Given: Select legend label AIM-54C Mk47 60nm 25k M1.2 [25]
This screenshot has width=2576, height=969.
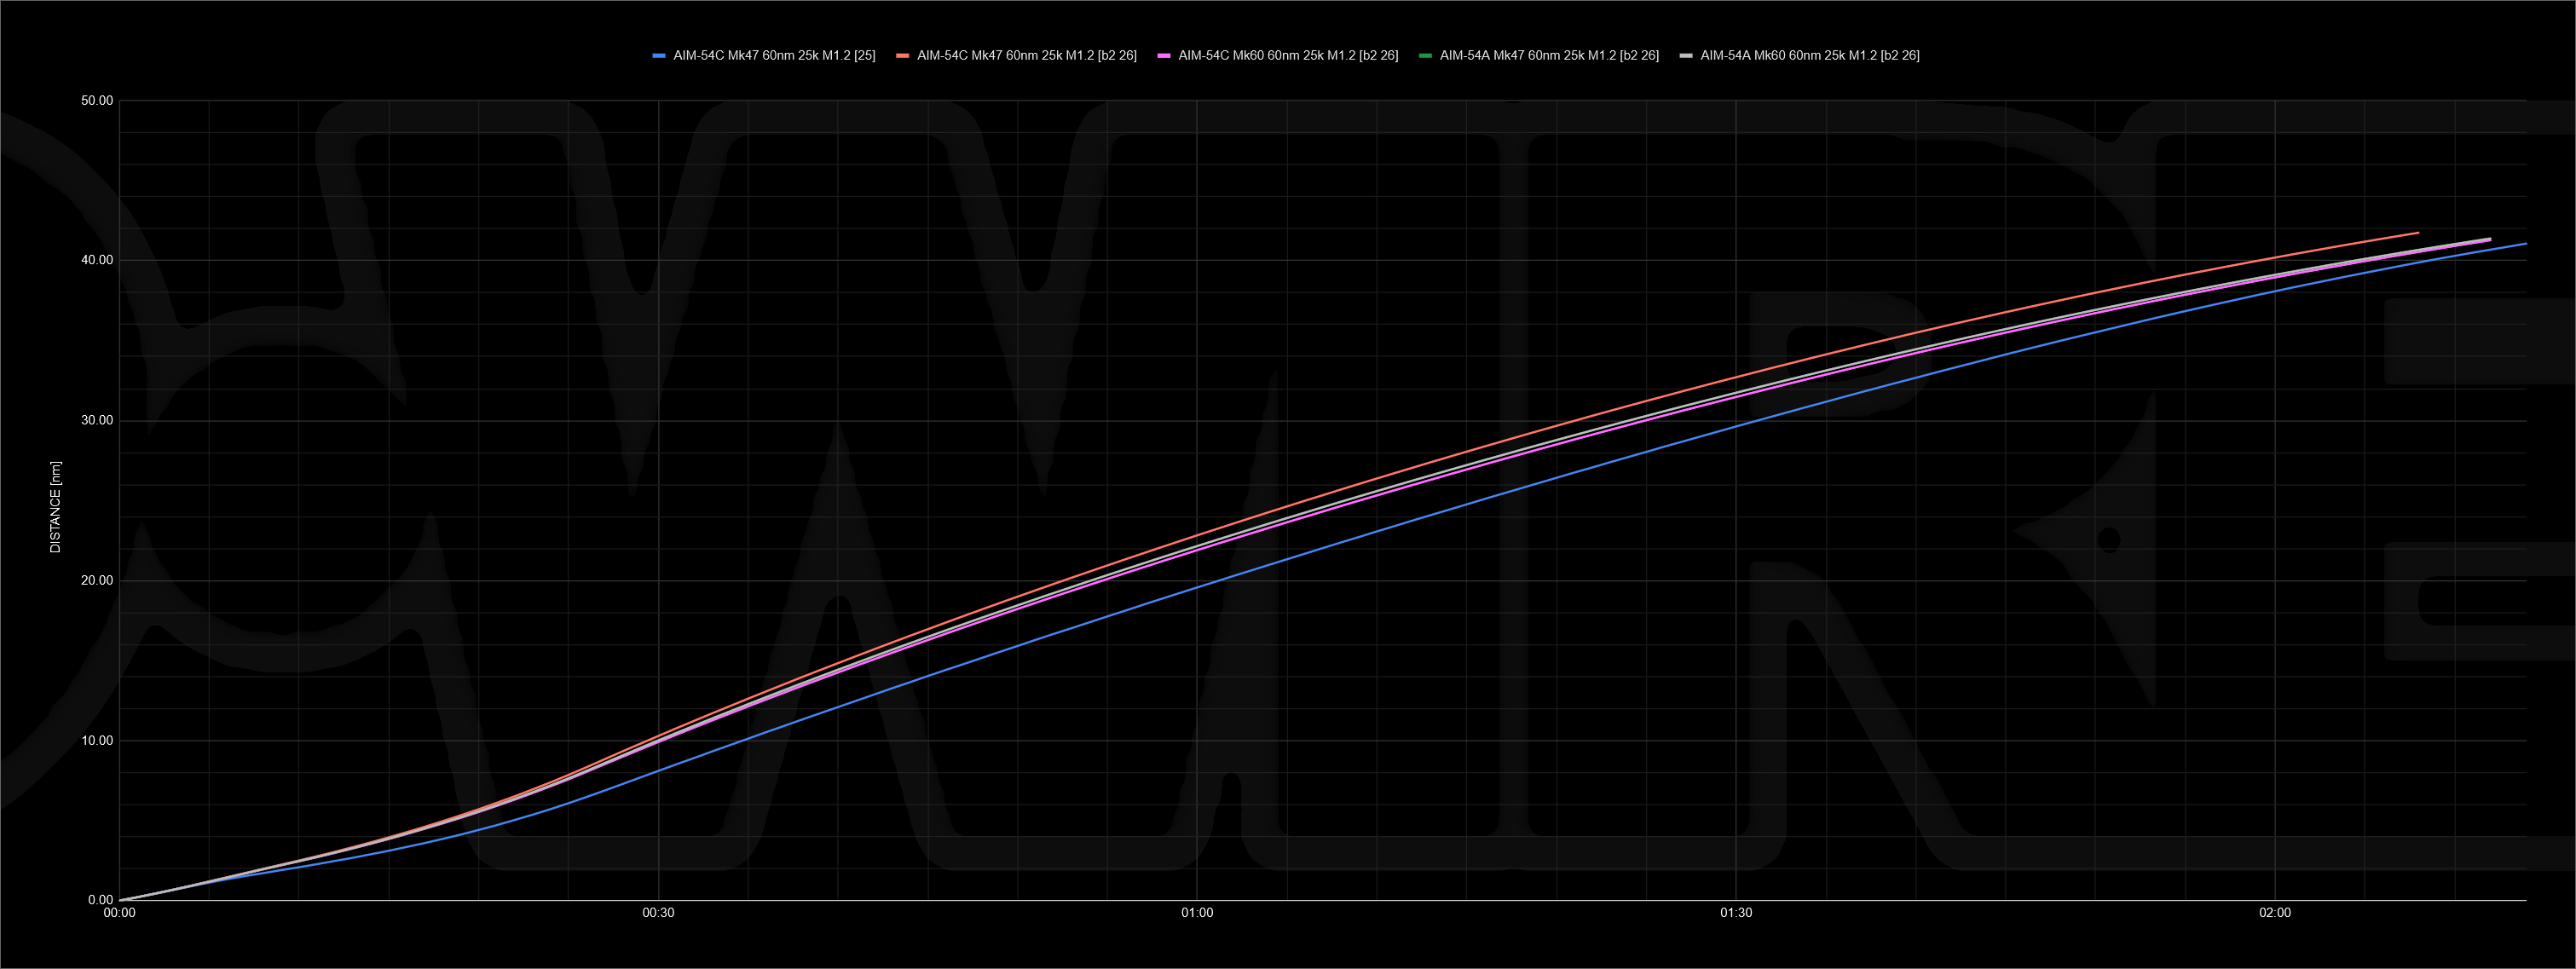Looking at the screenshot, I should tap(774, 56).
